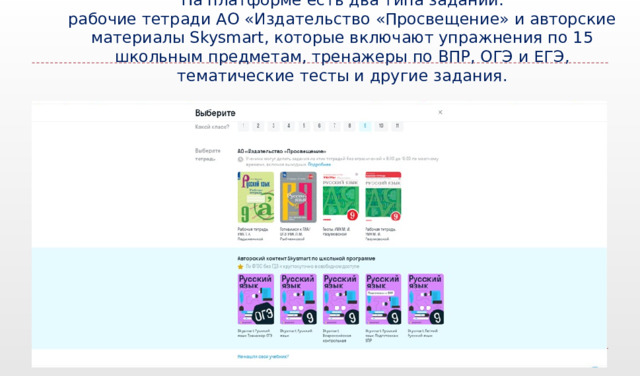The height and width of the screenshot is (376, 640).
Task: Open the Skysmart Всероссийская контрольная cover
Action: (x=341, y=299)
